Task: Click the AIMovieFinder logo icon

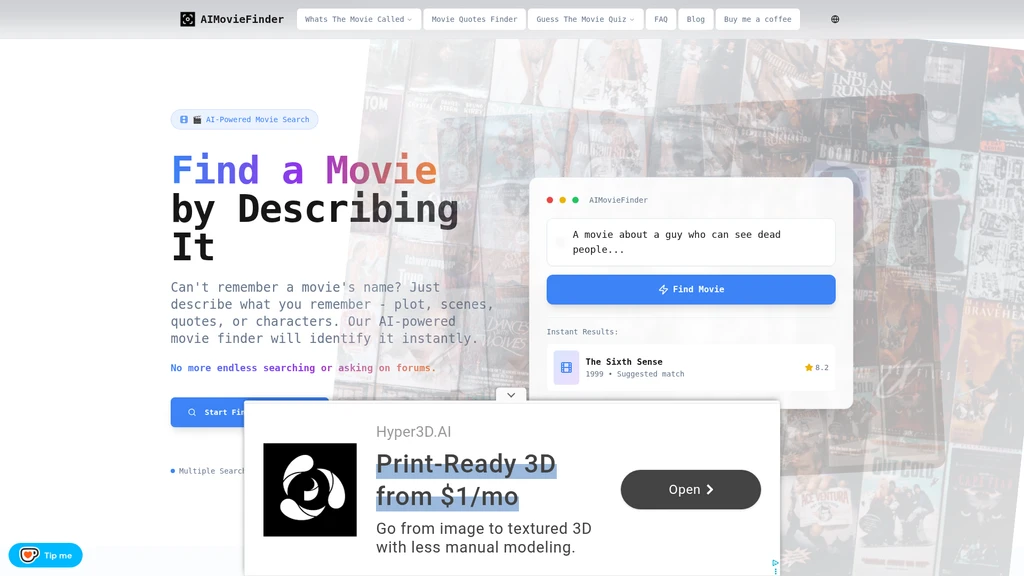Action: pos(187,19)
